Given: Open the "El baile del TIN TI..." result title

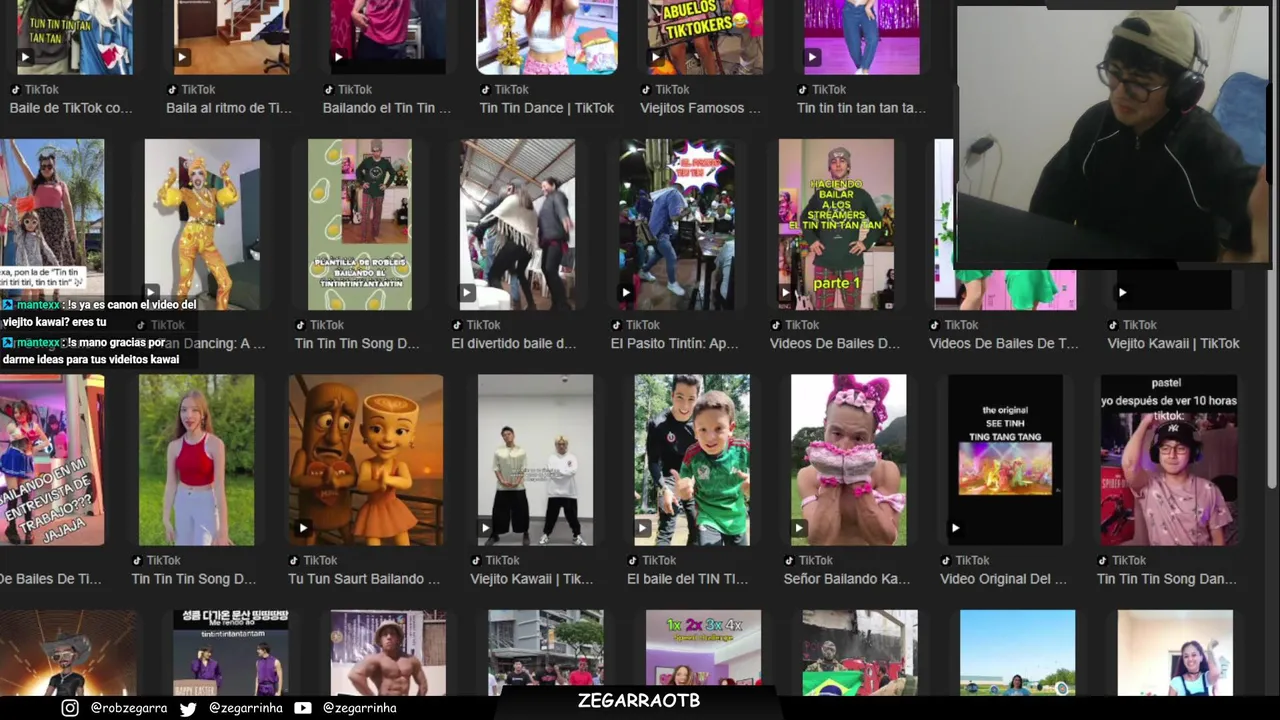Looking at the screenshot, I should point(687,579).
